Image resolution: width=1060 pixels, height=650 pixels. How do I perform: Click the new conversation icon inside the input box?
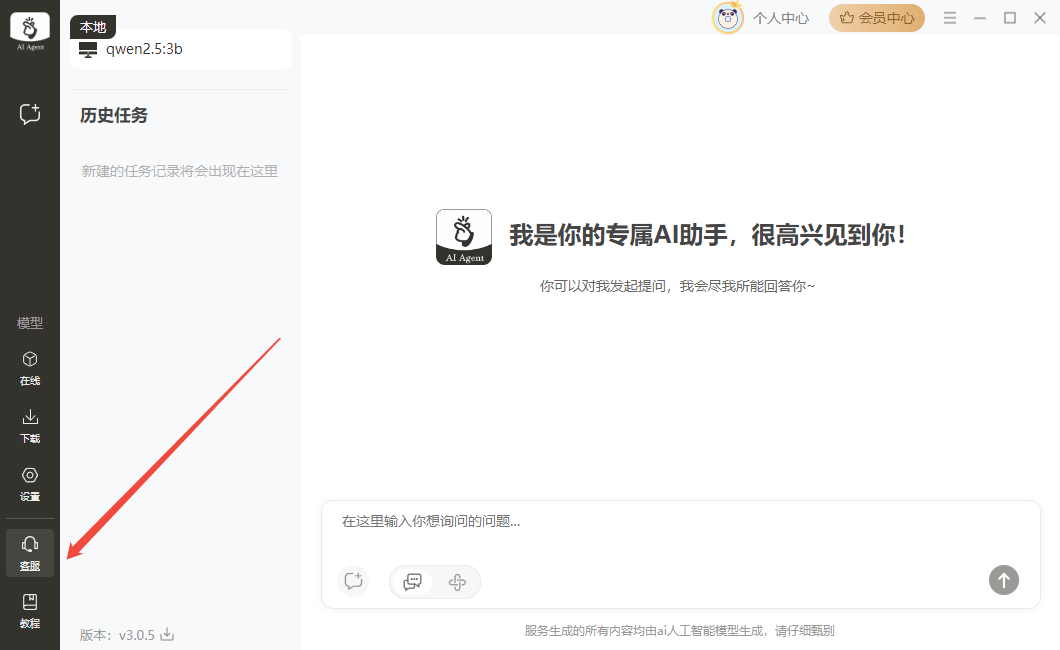click(352, 581)
